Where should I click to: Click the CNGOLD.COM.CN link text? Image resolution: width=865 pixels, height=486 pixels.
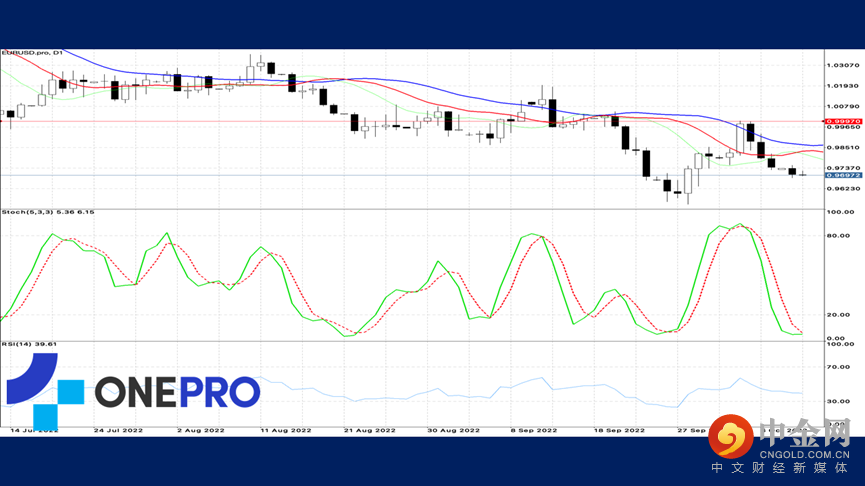tap(804, 455)
